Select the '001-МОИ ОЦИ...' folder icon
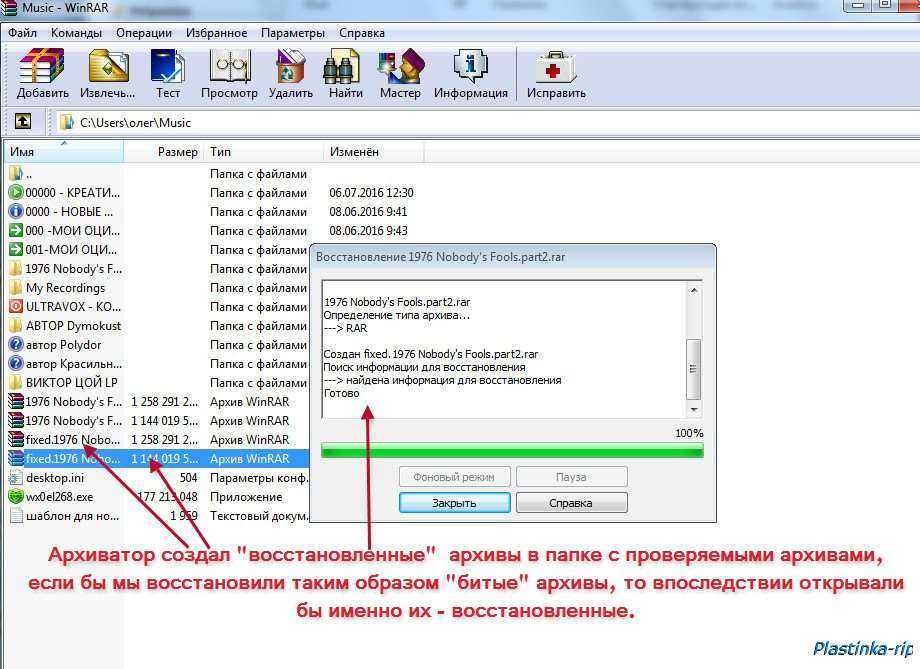 click(16, 249)
